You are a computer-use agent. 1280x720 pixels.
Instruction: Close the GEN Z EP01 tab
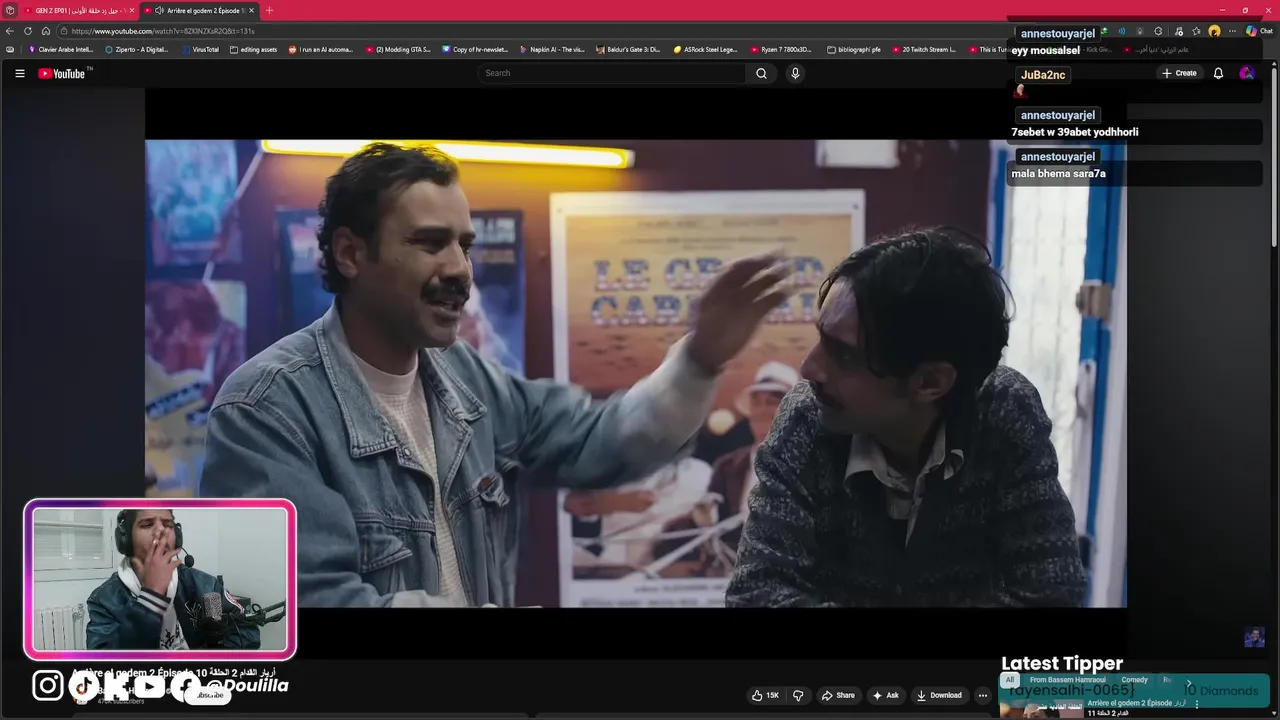click(131, 10)
